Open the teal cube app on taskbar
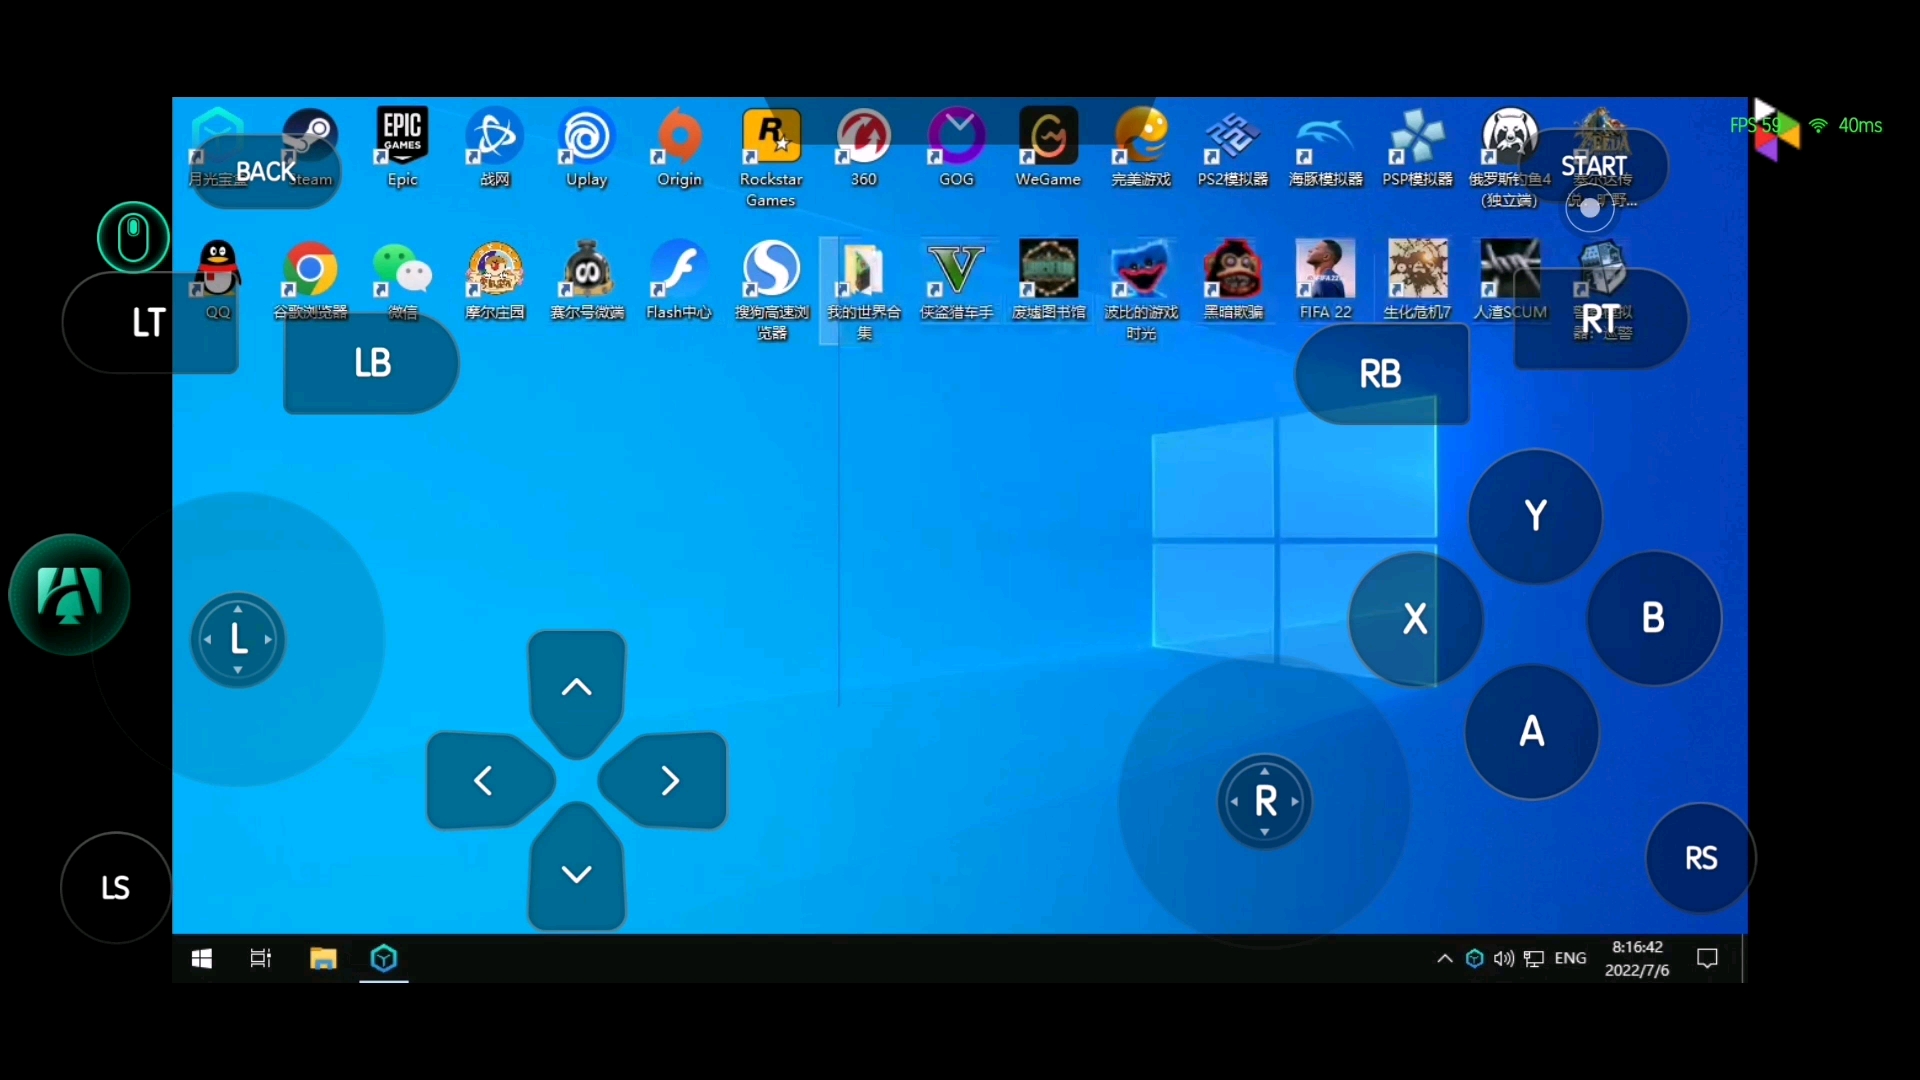 click(x=384, y=959)
